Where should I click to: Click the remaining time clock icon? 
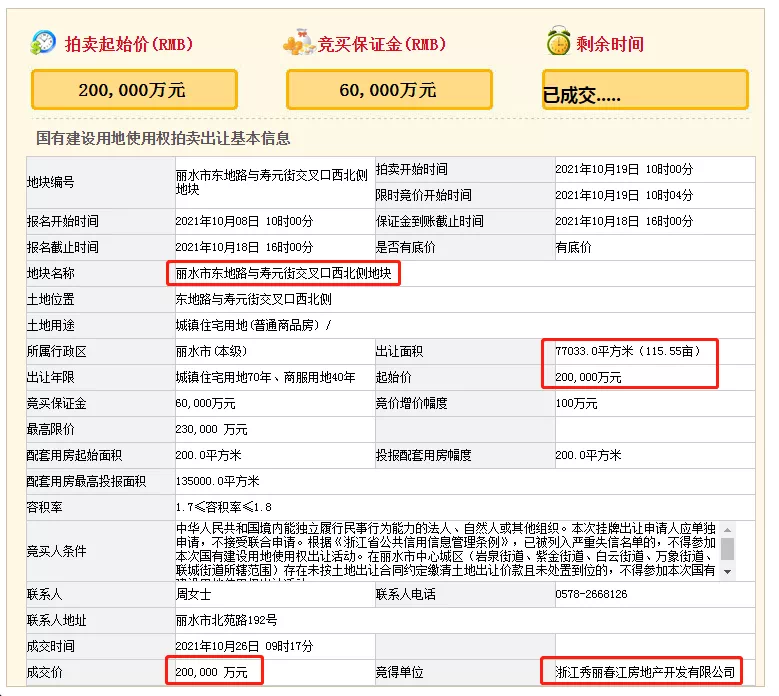[x=558, y=43]
